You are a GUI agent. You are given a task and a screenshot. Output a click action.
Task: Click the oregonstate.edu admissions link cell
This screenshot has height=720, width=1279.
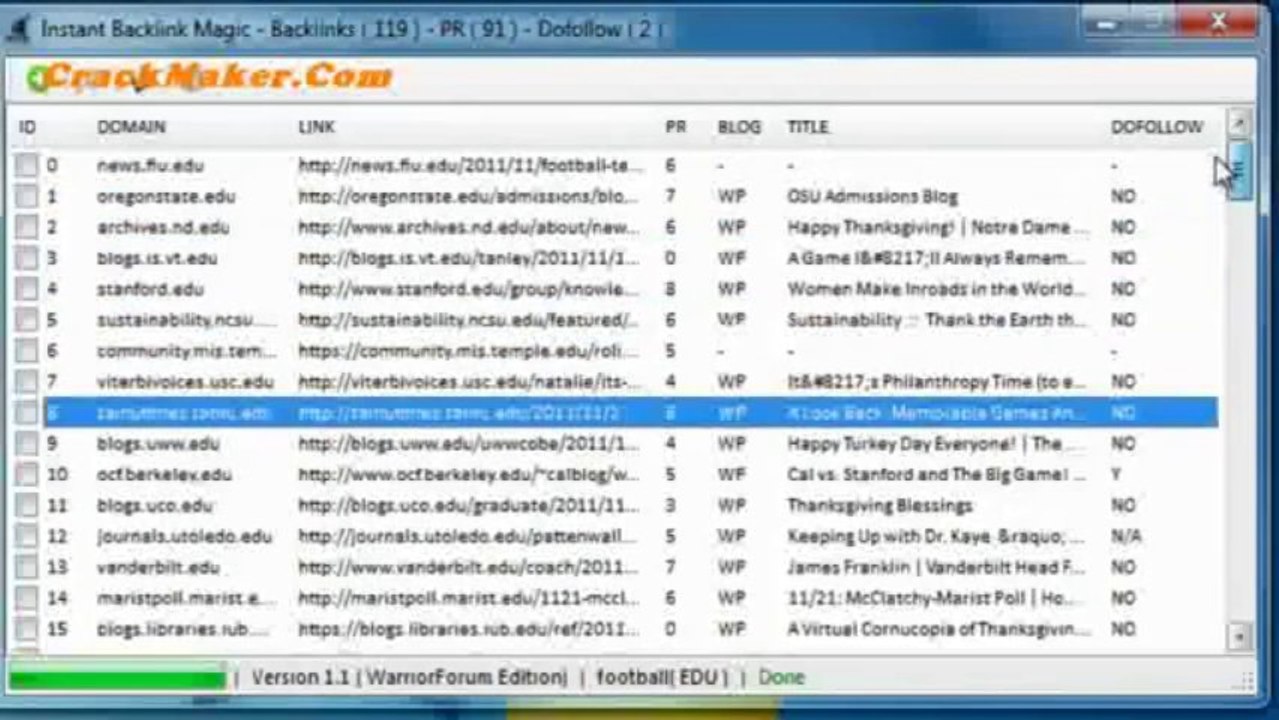(x=468, y=196)
